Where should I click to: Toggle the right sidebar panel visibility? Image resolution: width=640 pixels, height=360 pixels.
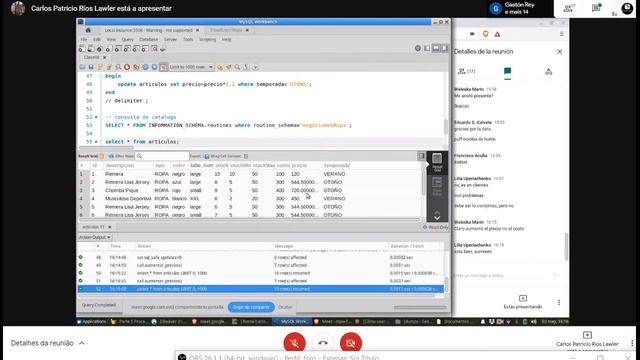[x=444, y=48]
